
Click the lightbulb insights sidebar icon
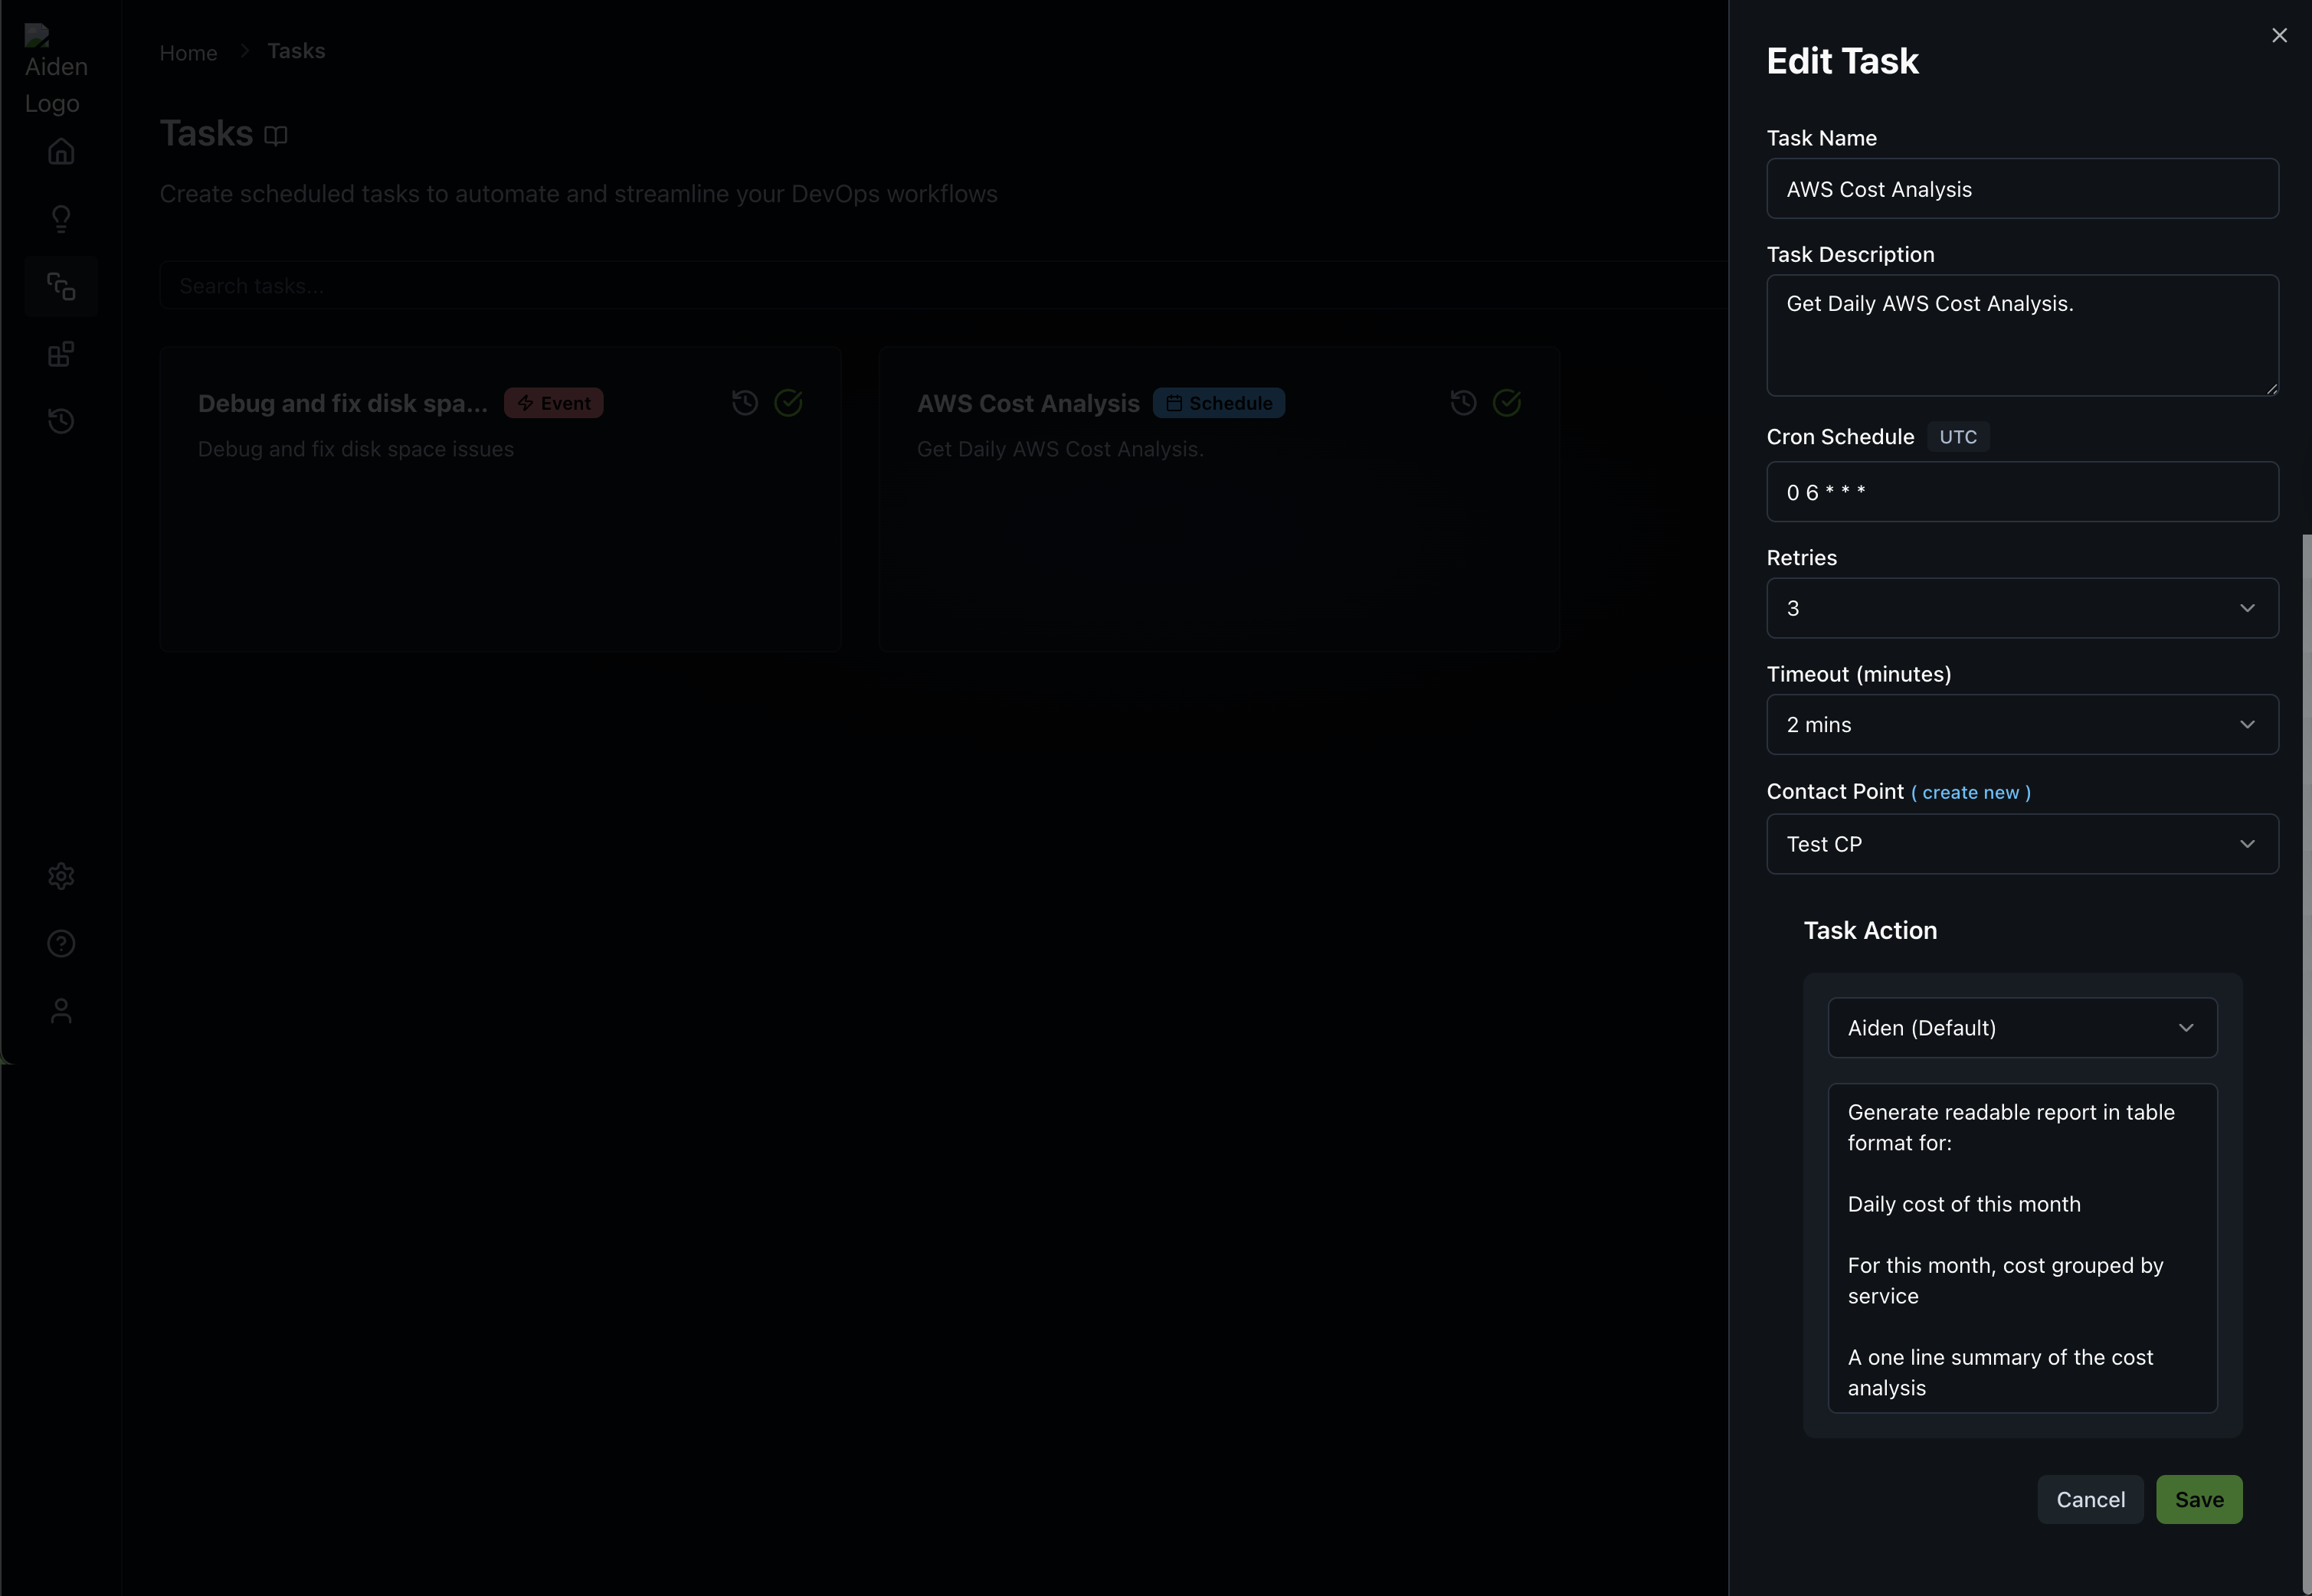[x=61, y=219]
